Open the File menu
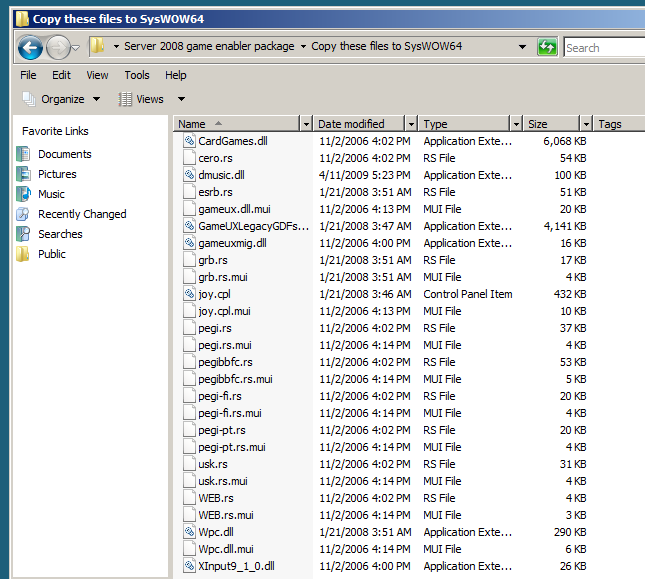Screen dimensions: 645x579 pos(28,75)
